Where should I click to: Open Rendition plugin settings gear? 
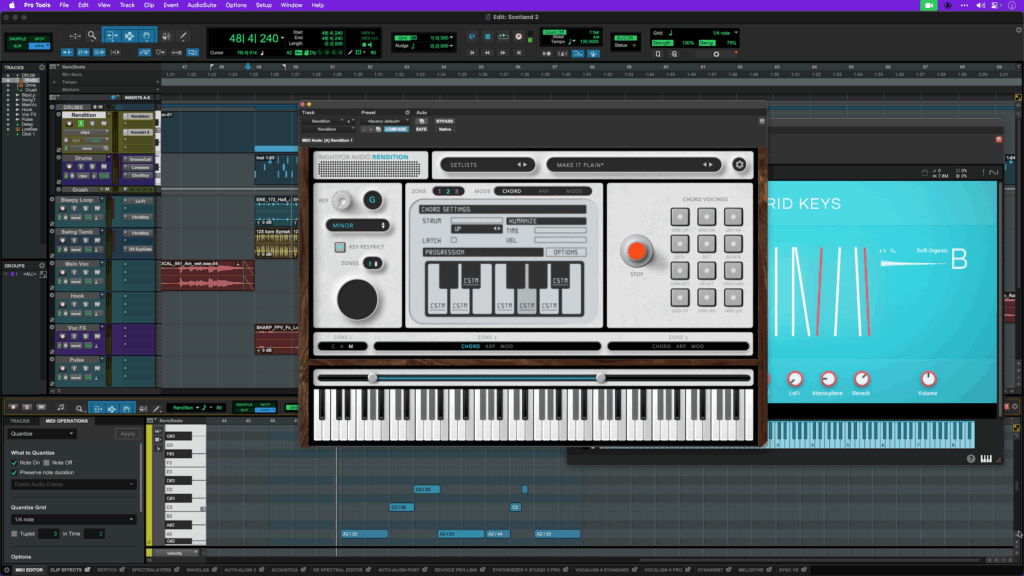[x=739, y=165]
